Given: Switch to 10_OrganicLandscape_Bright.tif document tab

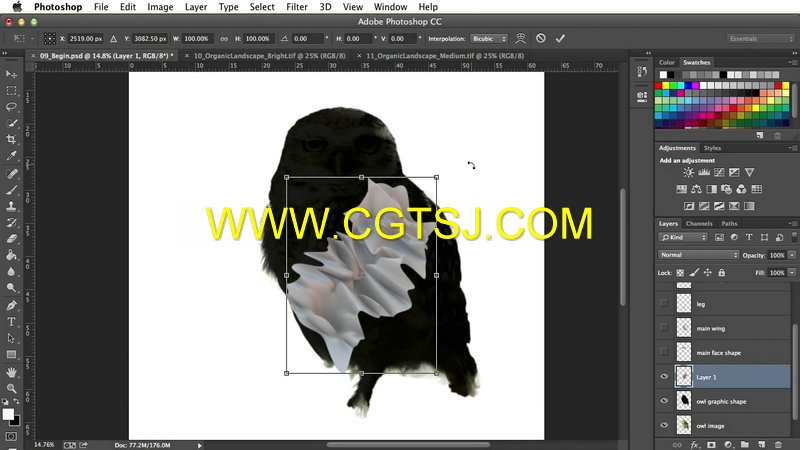Looking at the screenshot, I should (269, 56).
